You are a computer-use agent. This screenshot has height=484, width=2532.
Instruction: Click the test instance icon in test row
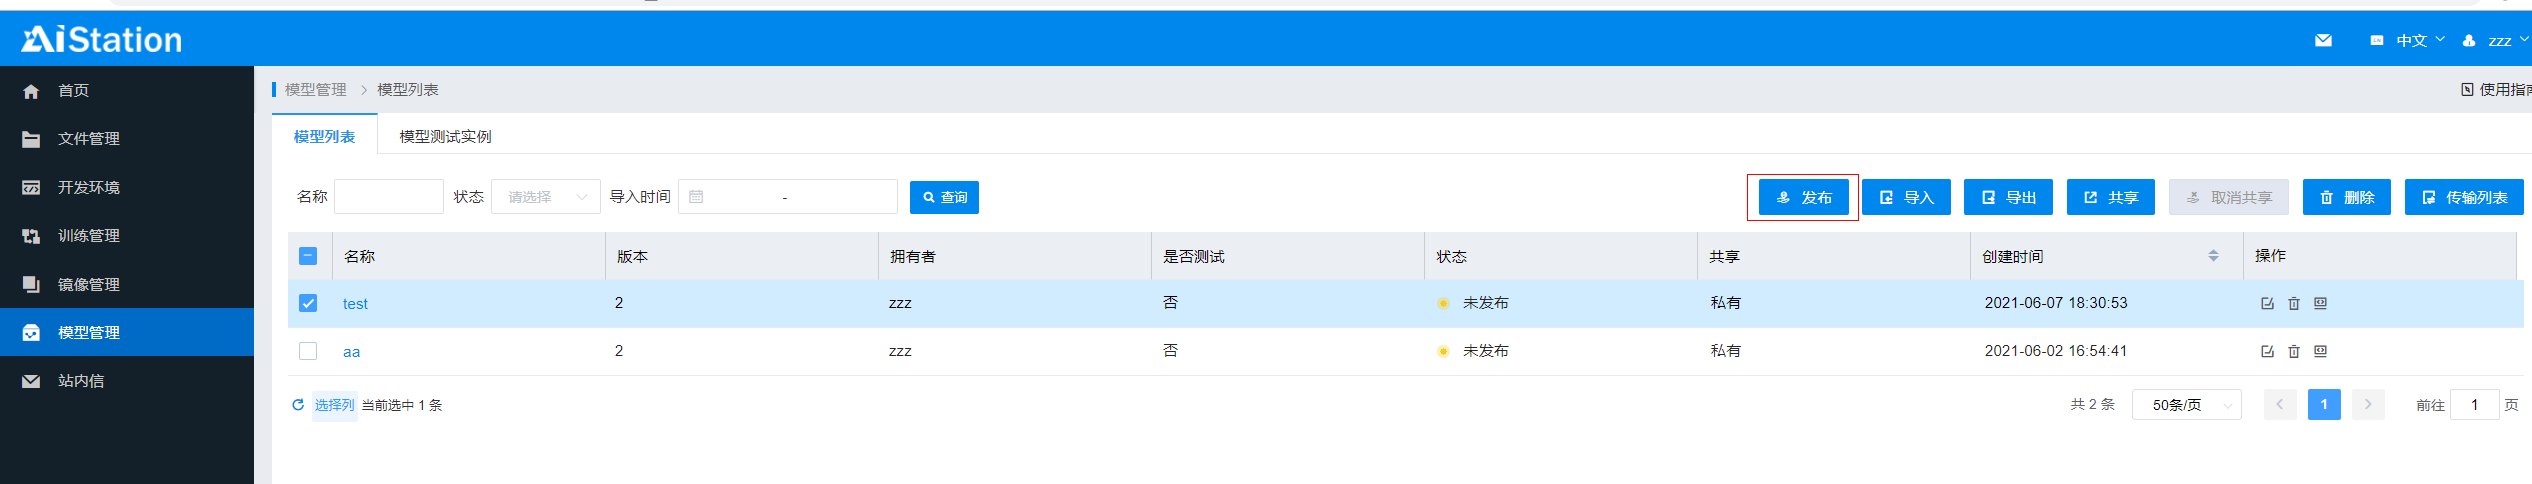pyautogui.click(x=2320, y=303)
